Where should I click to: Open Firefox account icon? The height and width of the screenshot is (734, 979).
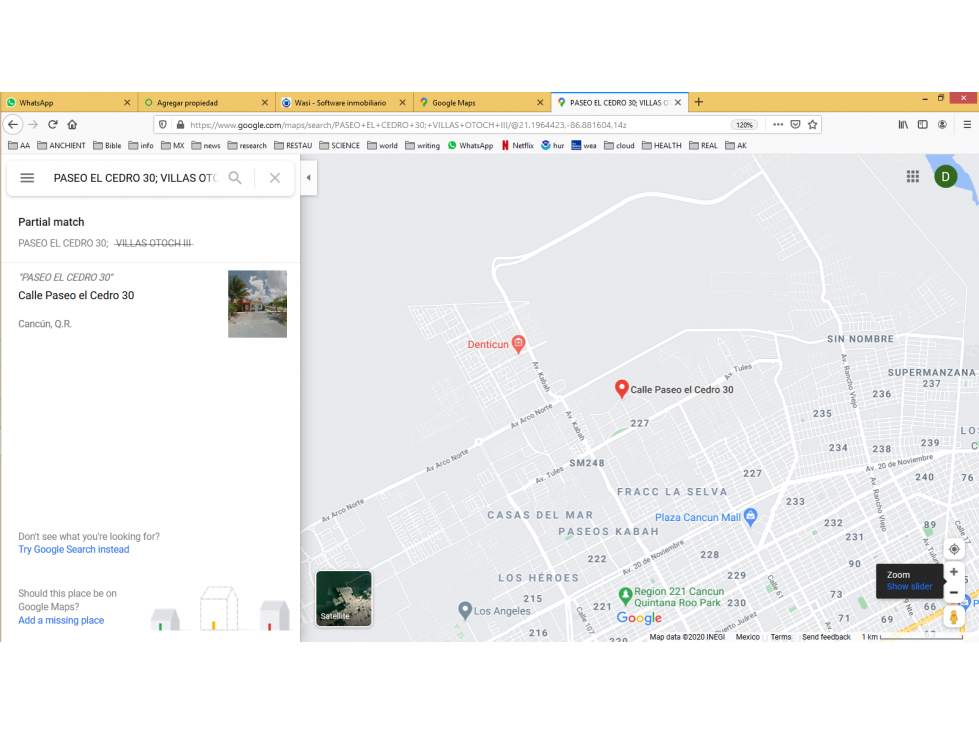coord(942,124)
